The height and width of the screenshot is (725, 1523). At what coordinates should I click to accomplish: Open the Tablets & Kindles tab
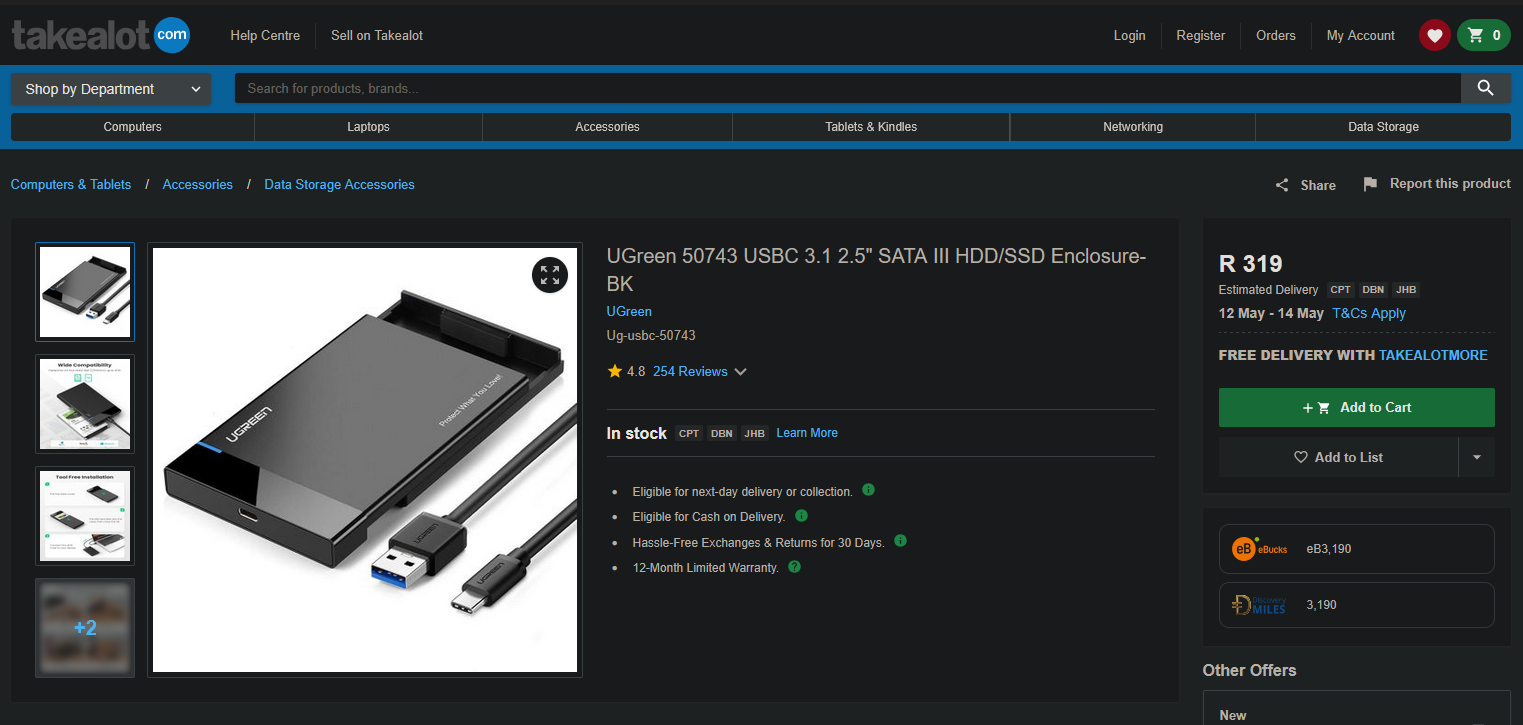click(x=871, y=127)
